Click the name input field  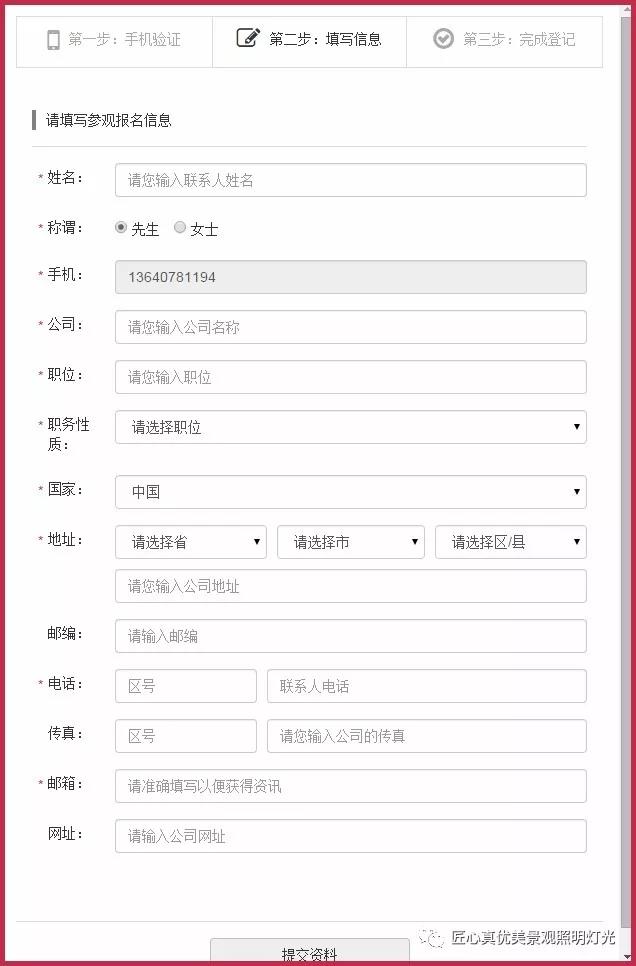pyautogui.click(x=350, y=179)
